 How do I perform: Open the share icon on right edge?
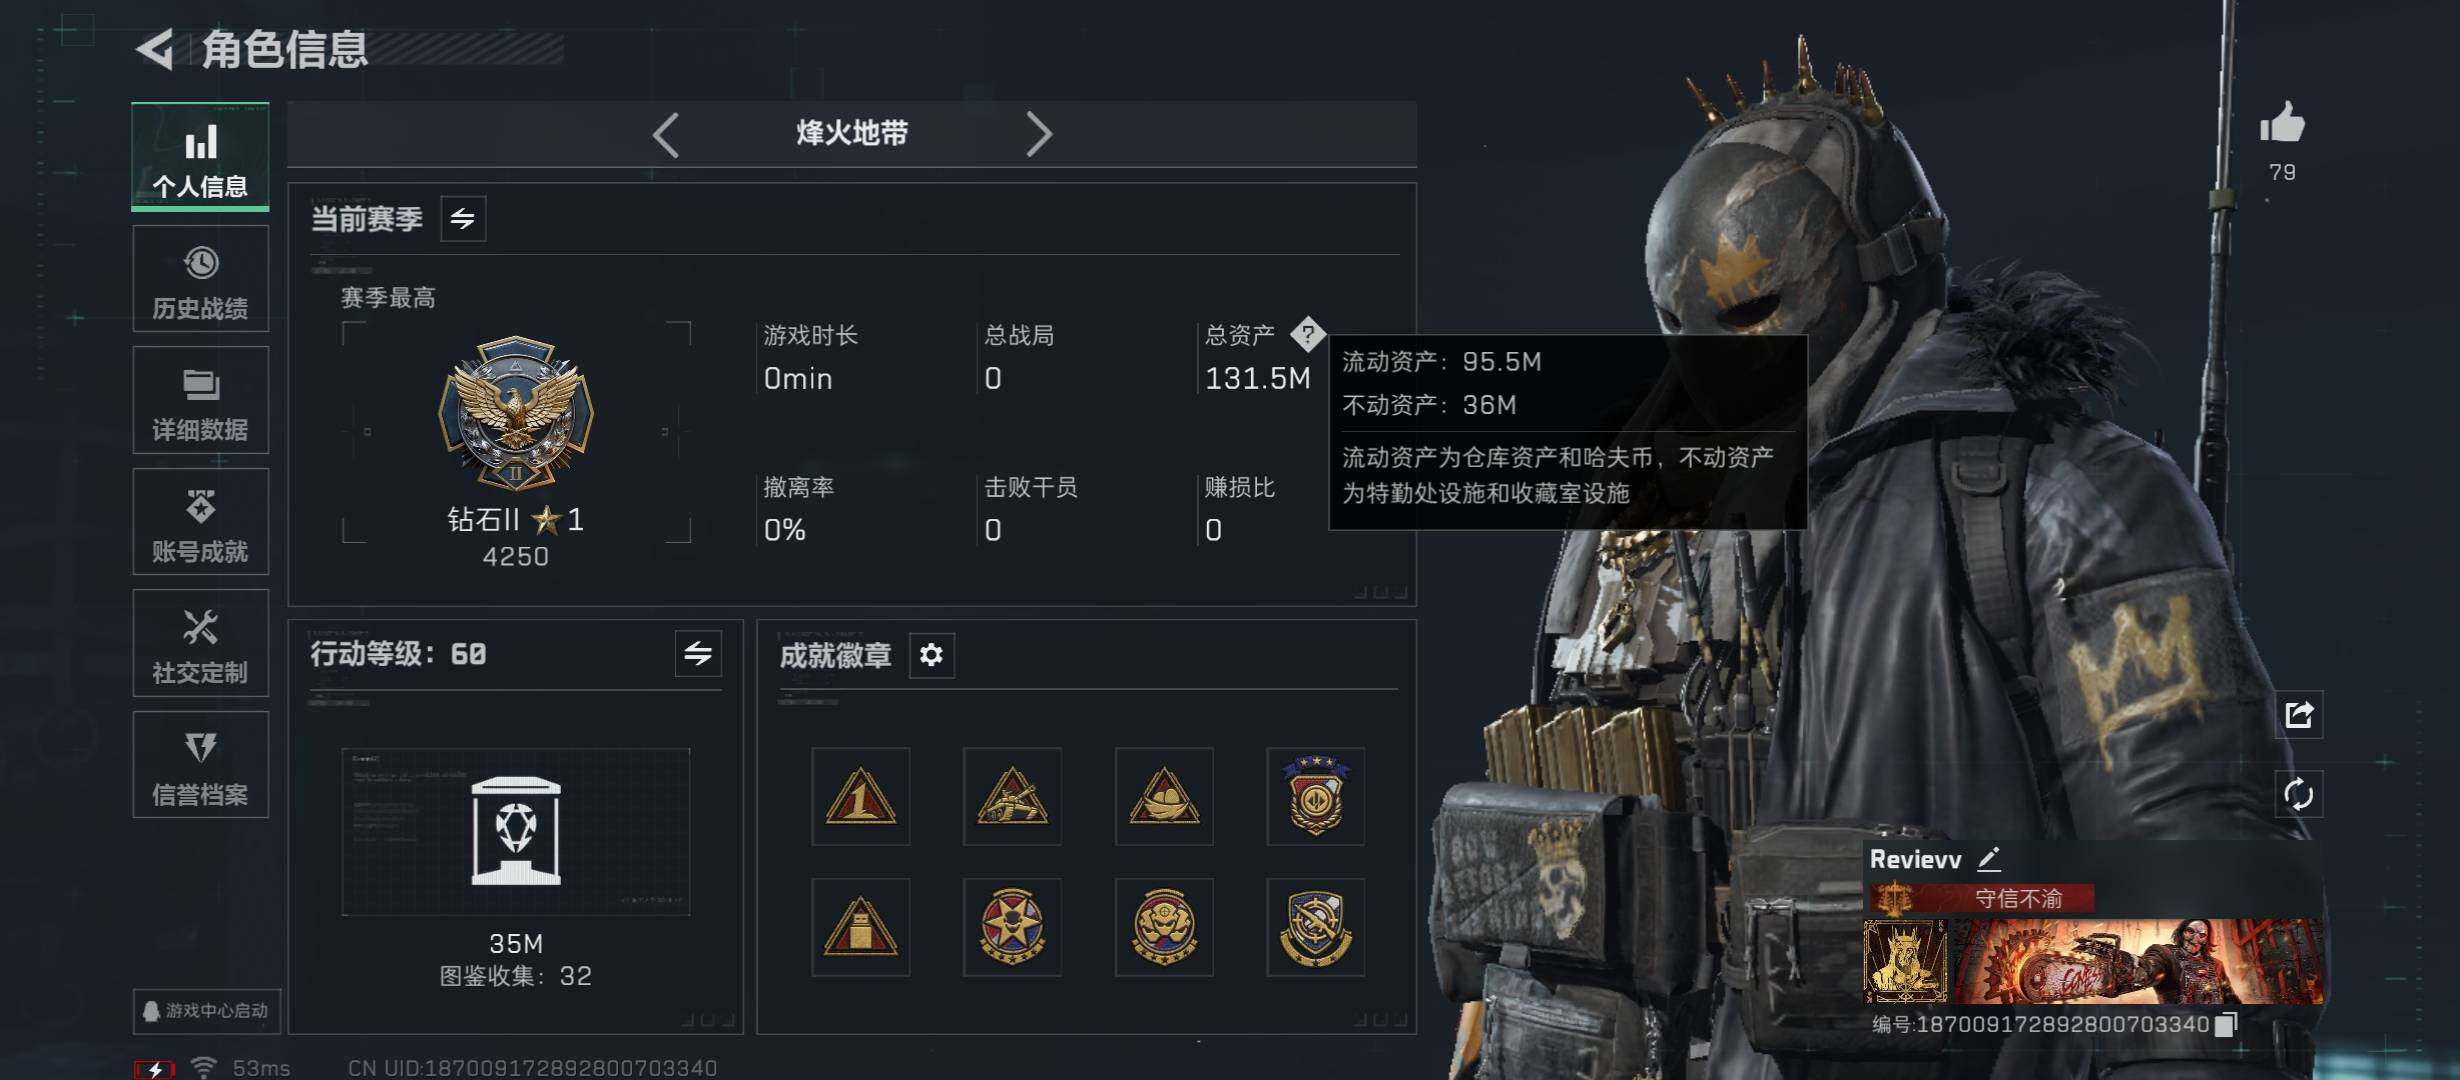point(2298,714)
